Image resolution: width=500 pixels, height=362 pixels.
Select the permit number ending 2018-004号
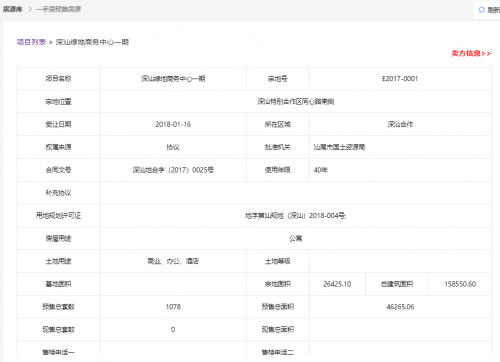pos(296,216)
